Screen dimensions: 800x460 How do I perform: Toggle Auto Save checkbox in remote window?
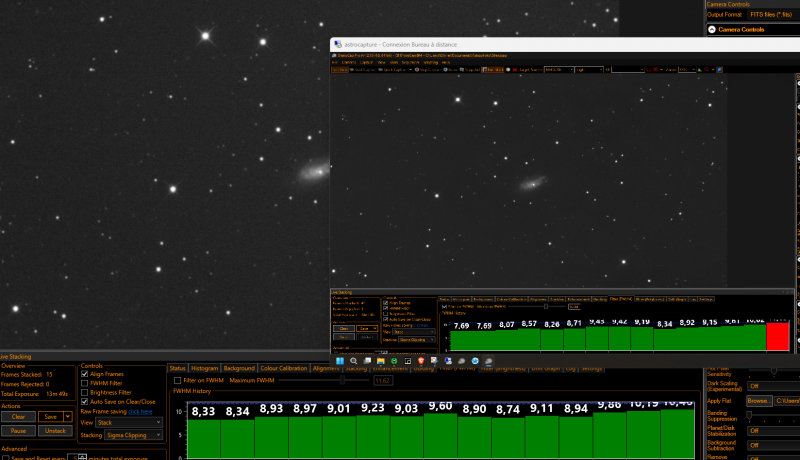pyautogui.click(x=386, y=319)
